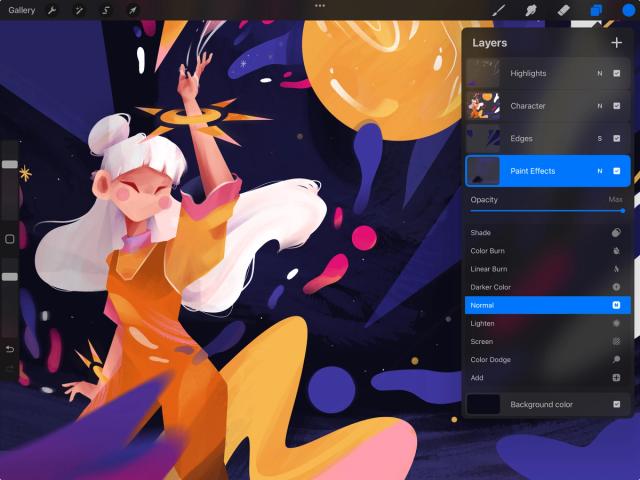The image size is (640, 480).
Task: Open the active color picker
Action: 629,10
